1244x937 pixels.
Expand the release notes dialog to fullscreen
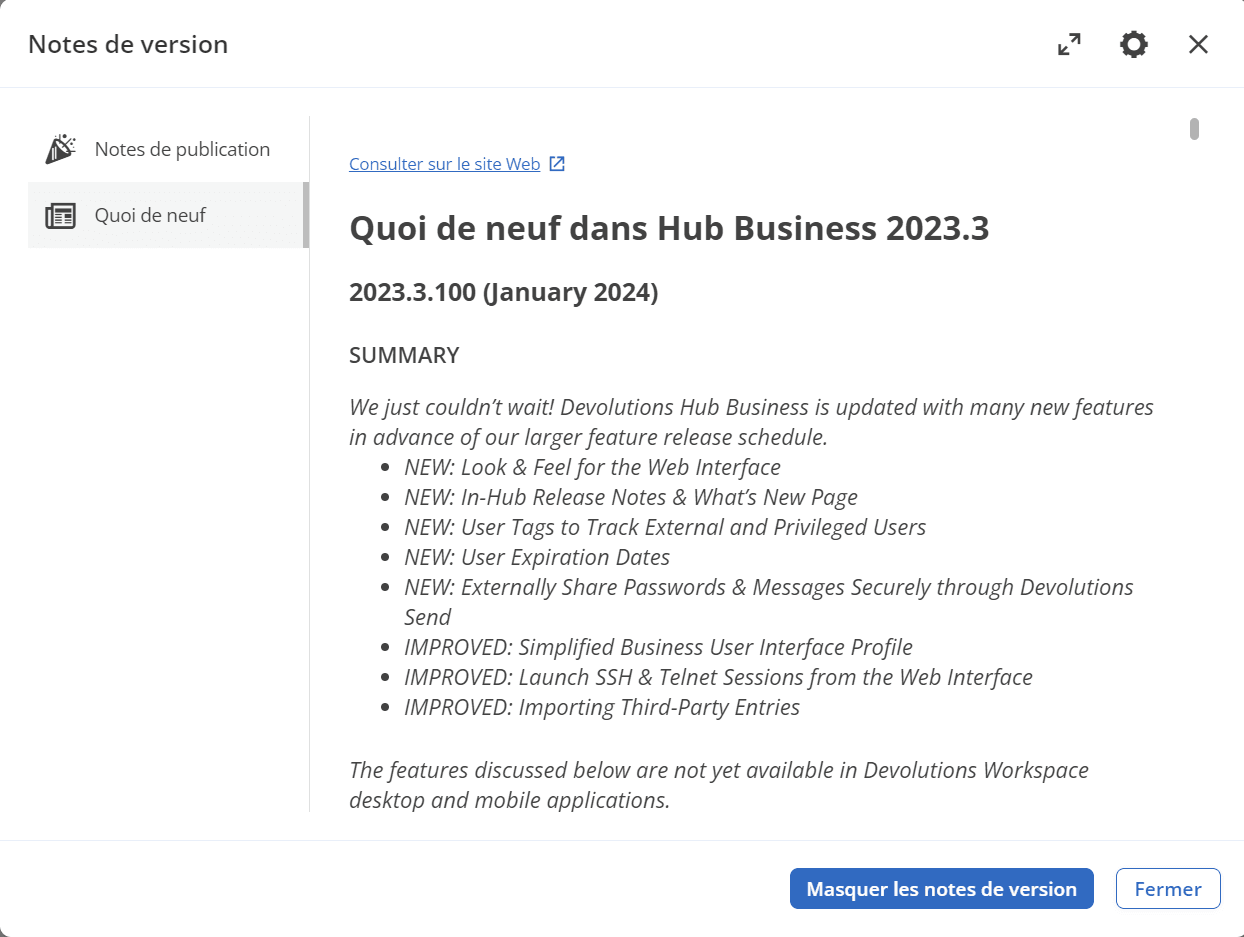coord(1069,45)
